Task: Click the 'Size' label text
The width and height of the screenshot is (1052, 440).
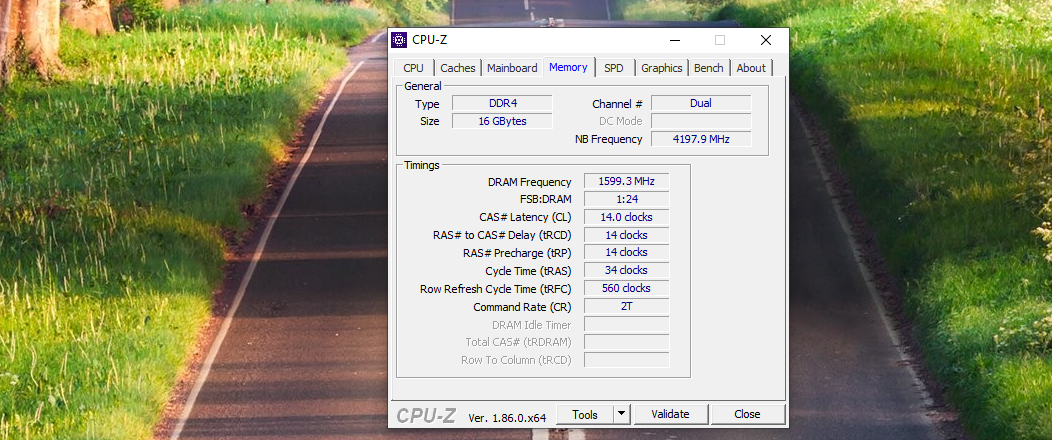Action: pyautogui.click(x=429, y=121)
